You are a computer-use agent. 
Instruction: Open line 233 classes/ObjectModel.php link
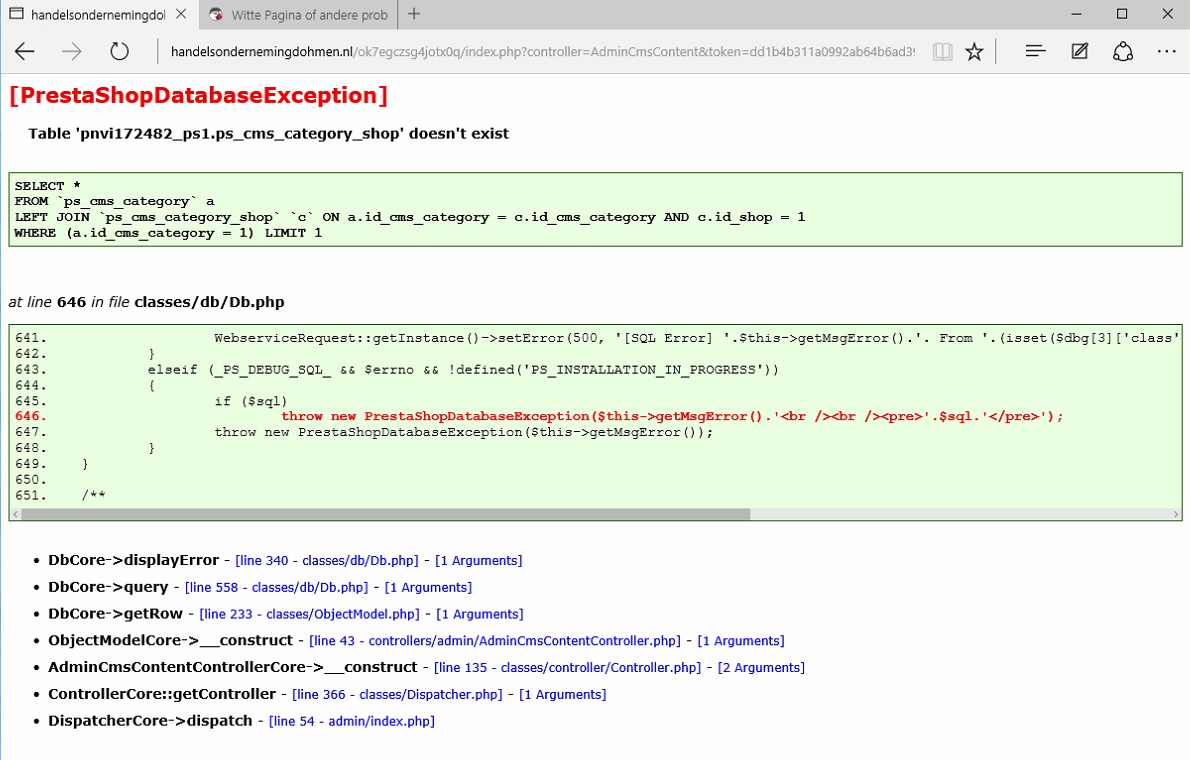click(309, 613)
